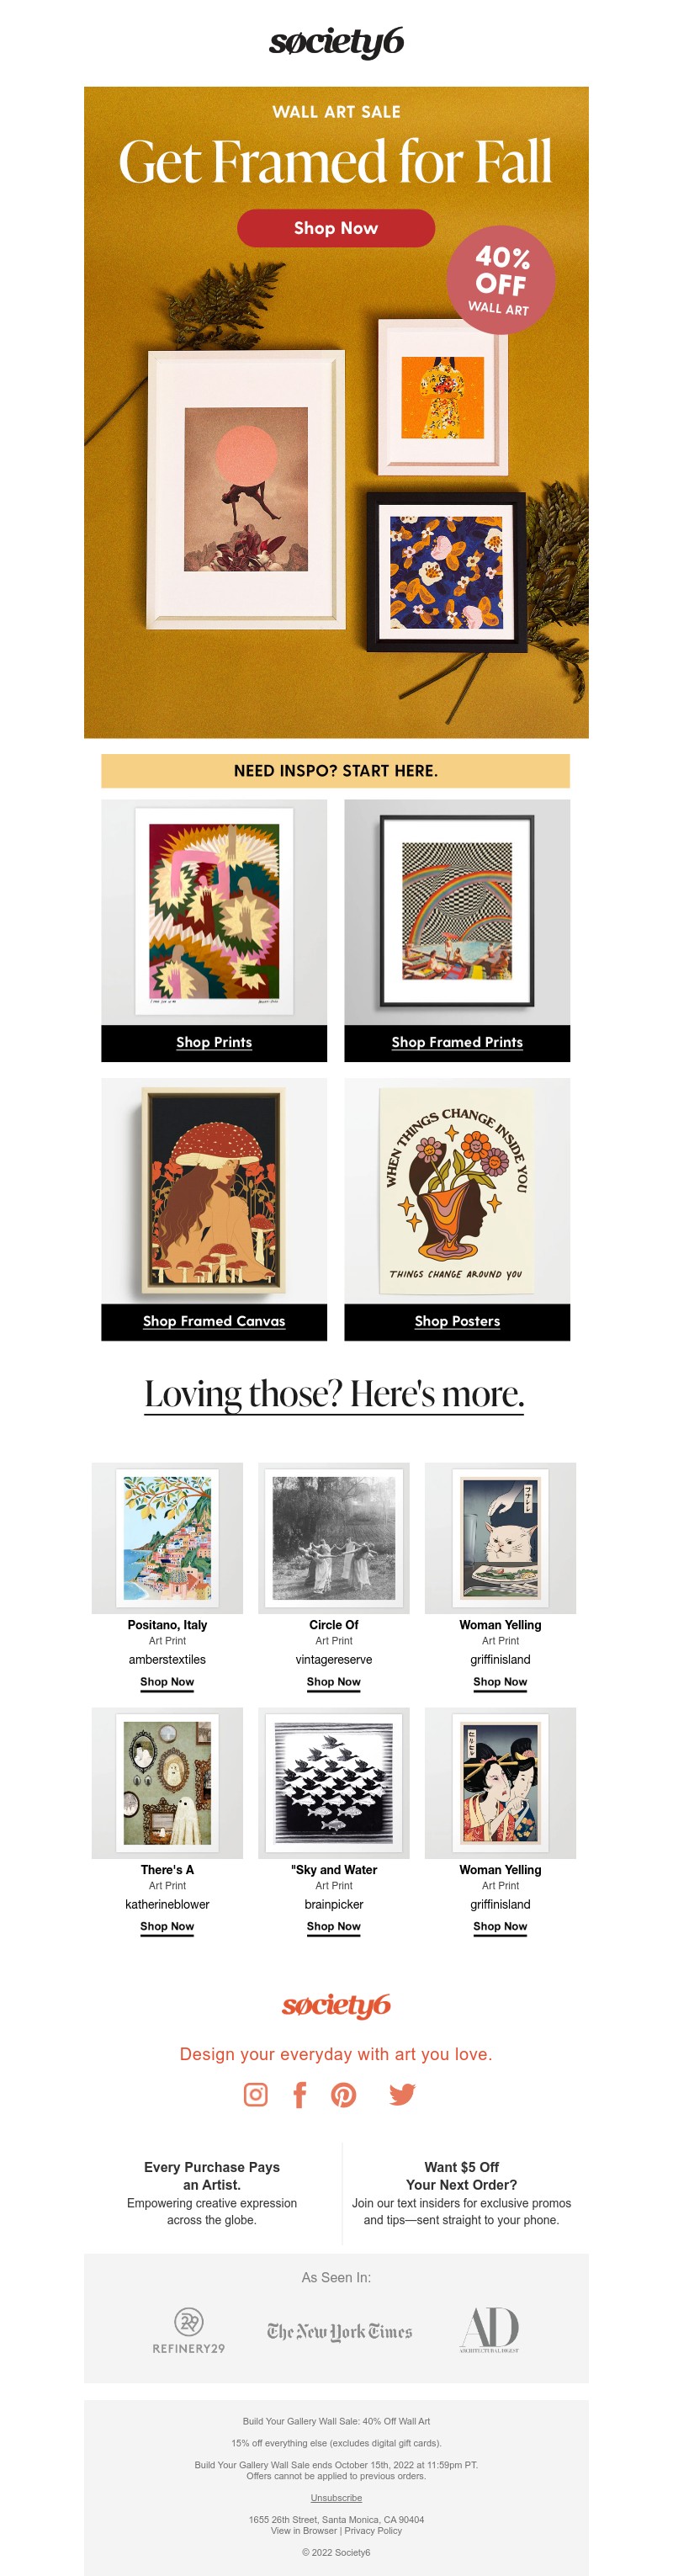Screen dimensions: 673x2576
Task: Open the Twitter bird icon
Action: tap(402, 2094)
